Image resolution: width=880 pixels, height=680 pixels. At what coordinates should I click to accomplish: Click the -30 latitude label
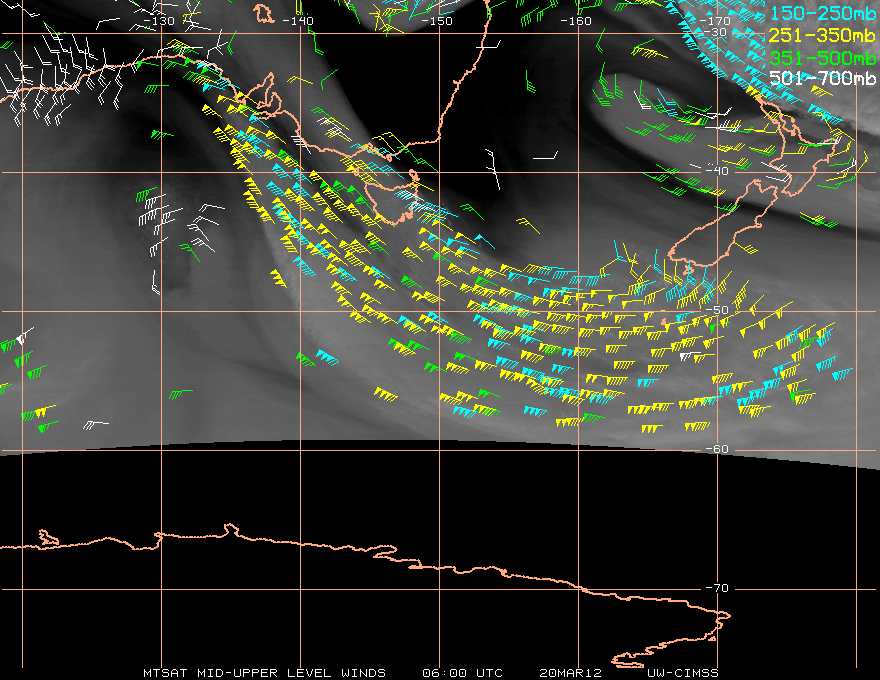717,32
